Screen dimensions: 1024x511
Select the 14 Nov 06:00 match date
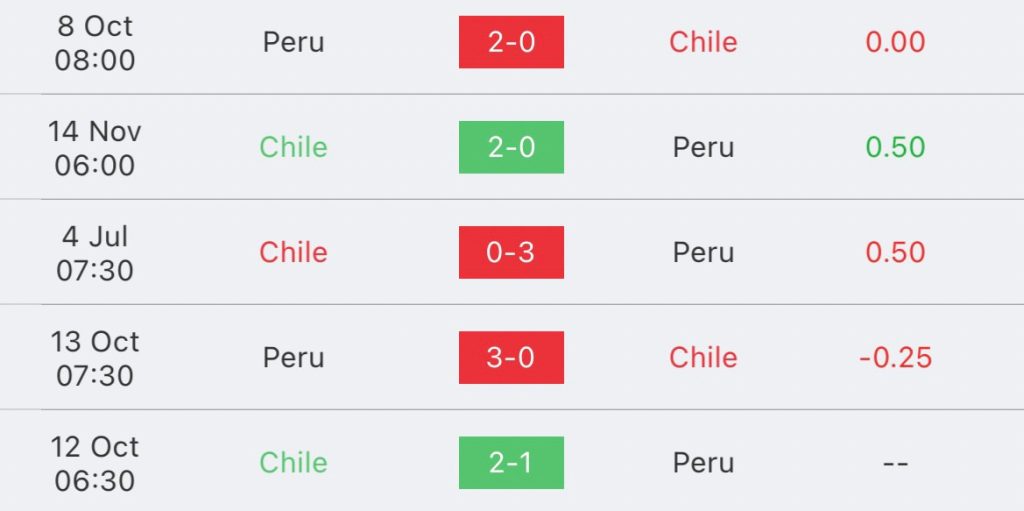point(95,148)
